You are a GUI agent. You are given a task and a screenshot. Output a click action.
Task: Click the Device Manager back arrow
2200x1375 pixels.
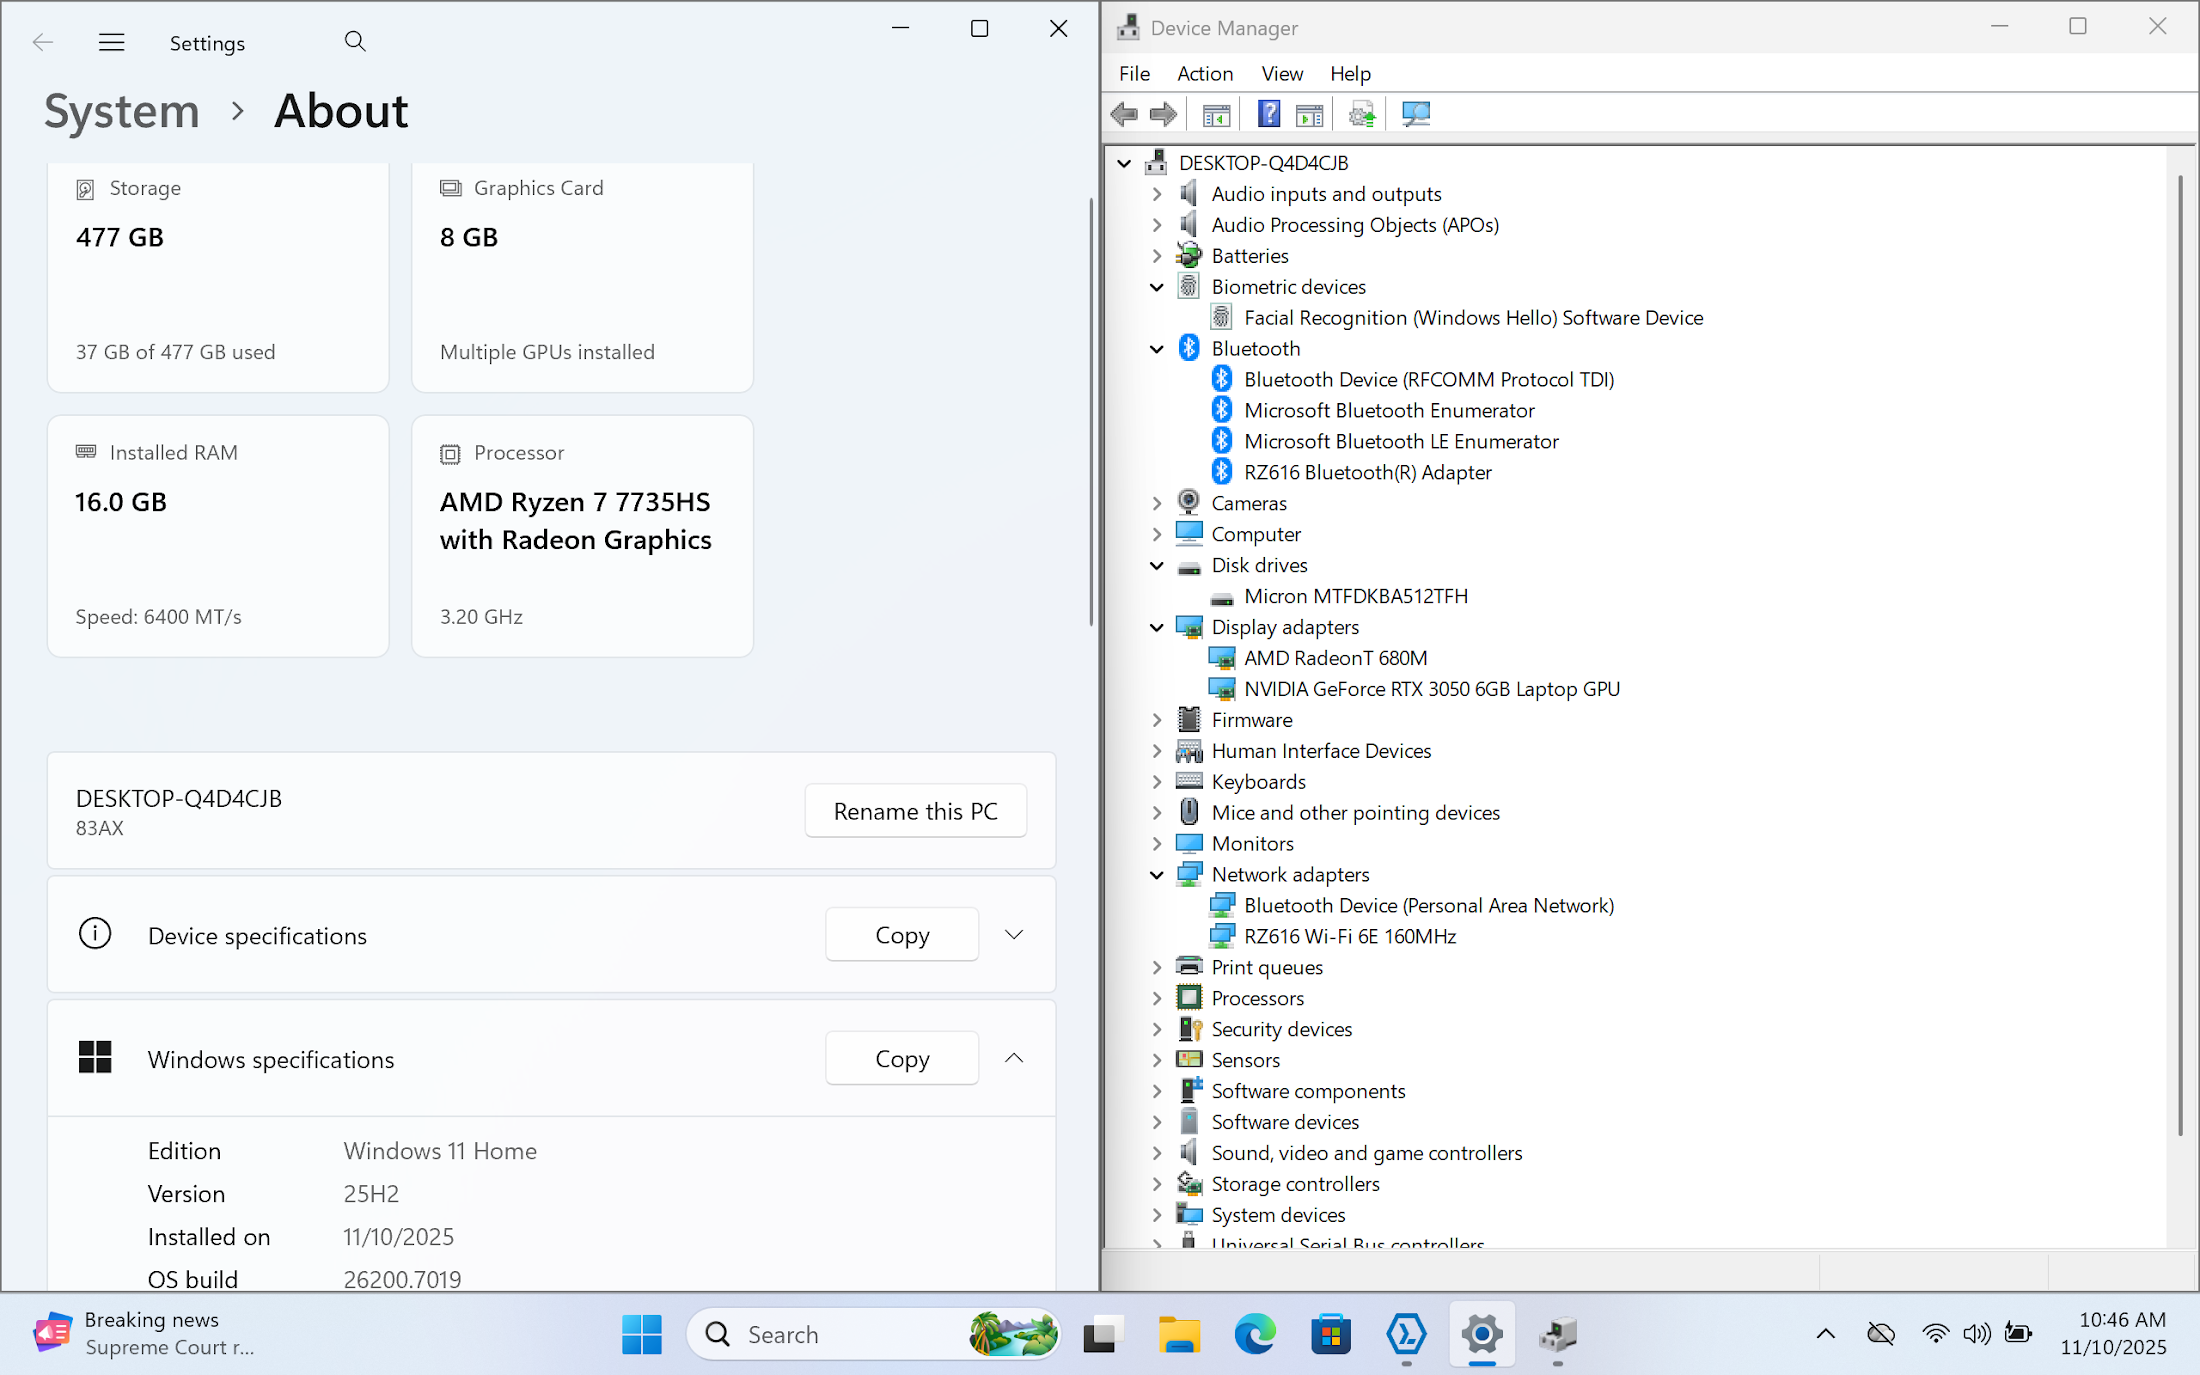[1124, 114]
